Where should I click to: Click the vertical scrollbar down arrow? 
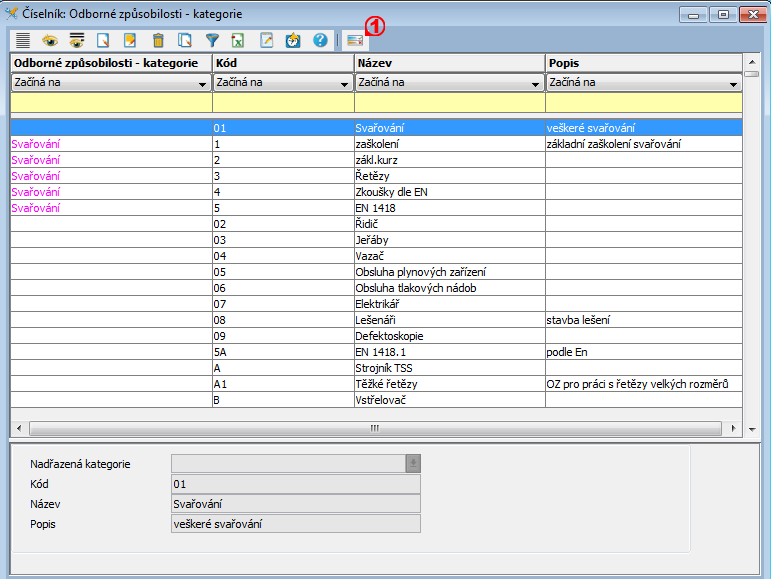752,428
